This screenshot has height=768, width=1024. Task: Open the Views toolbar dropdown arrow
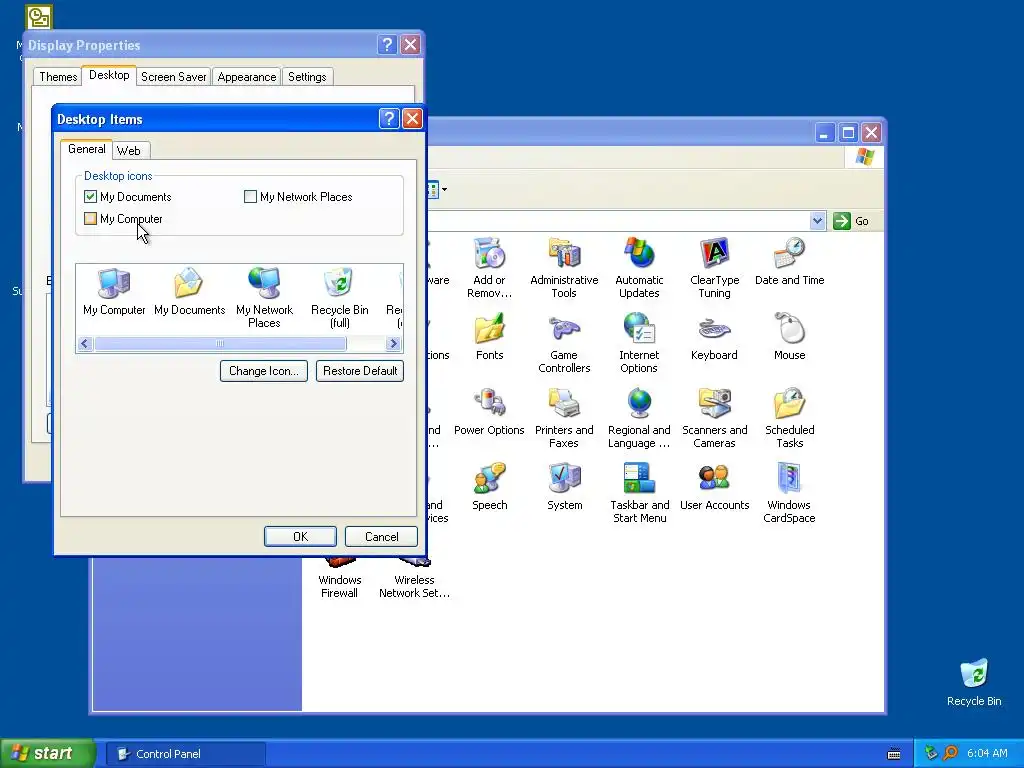point(444,190)
